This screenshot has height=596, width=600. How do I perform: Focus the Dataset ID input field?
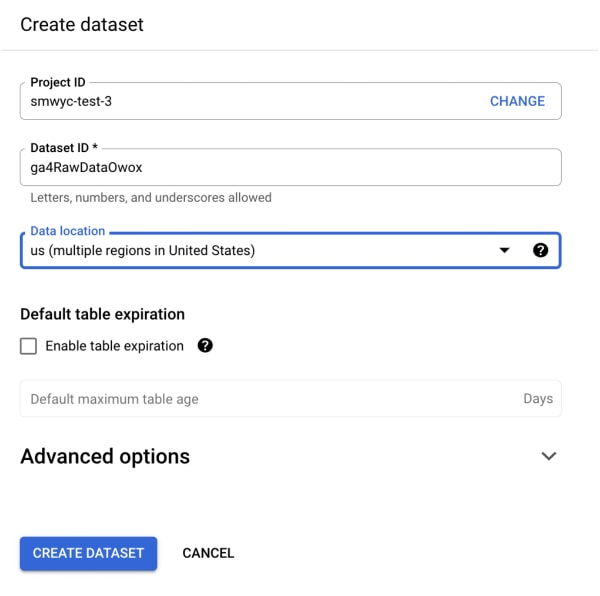tap(290, 168)
